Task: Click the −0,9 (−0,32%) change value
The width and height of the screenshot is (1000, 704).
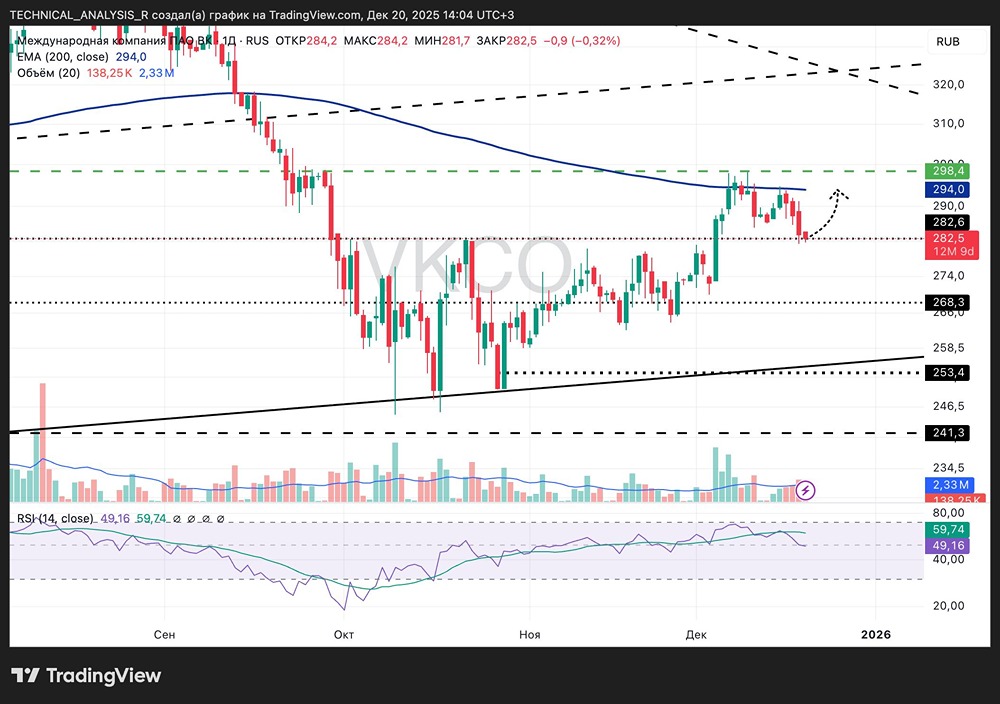Action: (582, 41)
